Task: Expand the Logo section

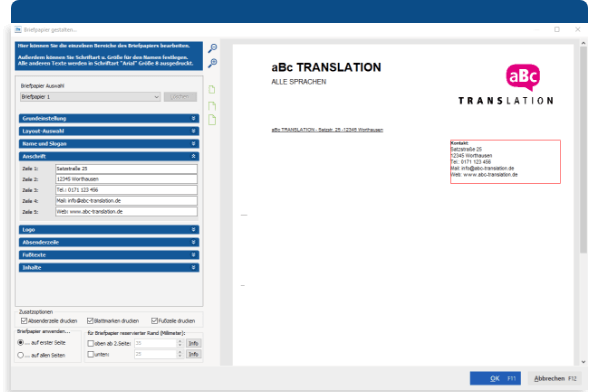Action: pos(109,230)
